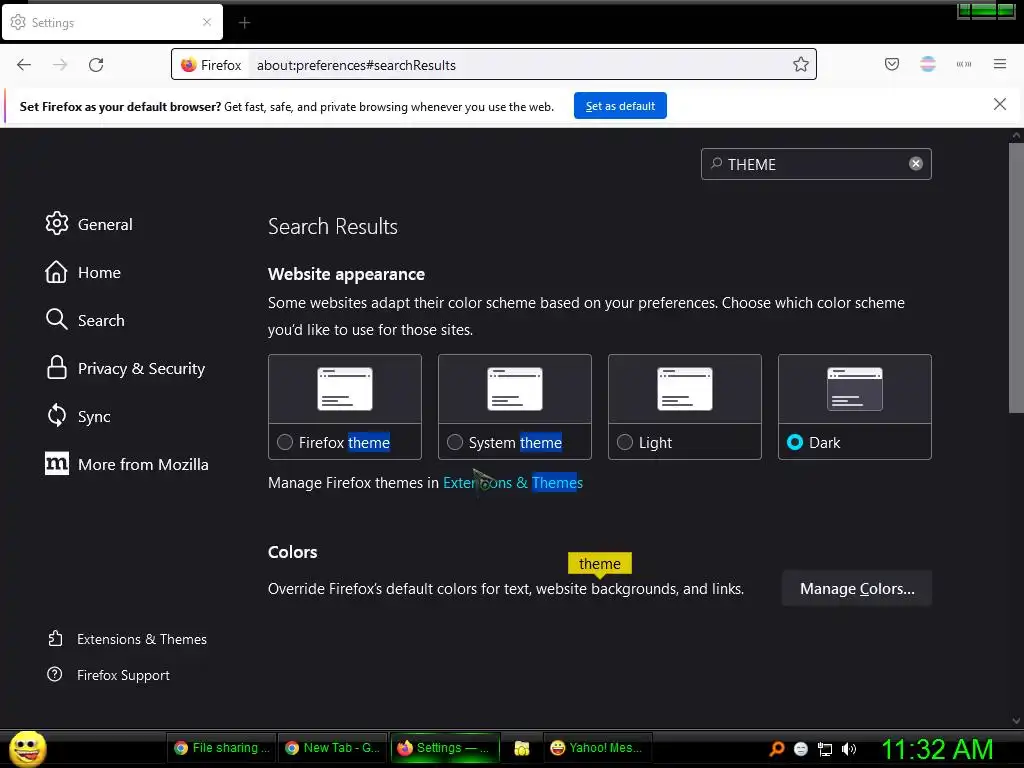
Task: Click the Light scheme preview thumbnail
Action: click(684, 389)
